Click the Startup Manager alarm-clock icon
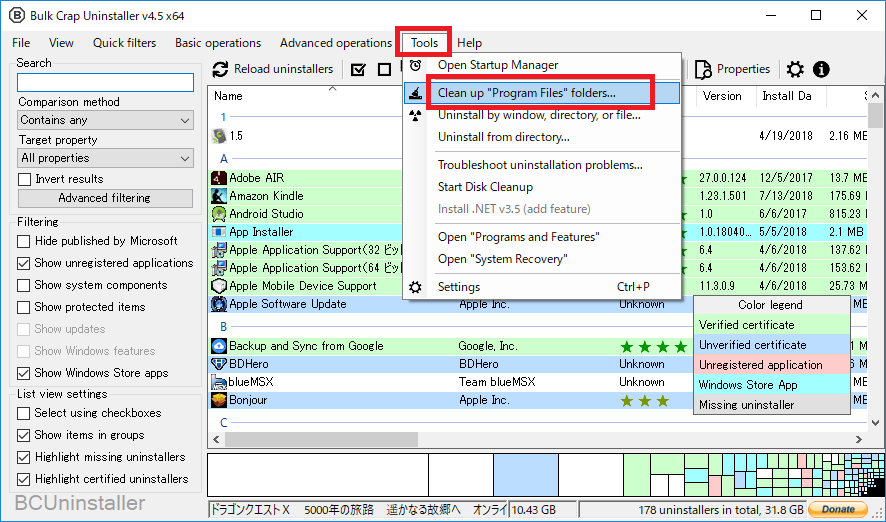Viewport: 886px width, 522px height. point(415,65)
